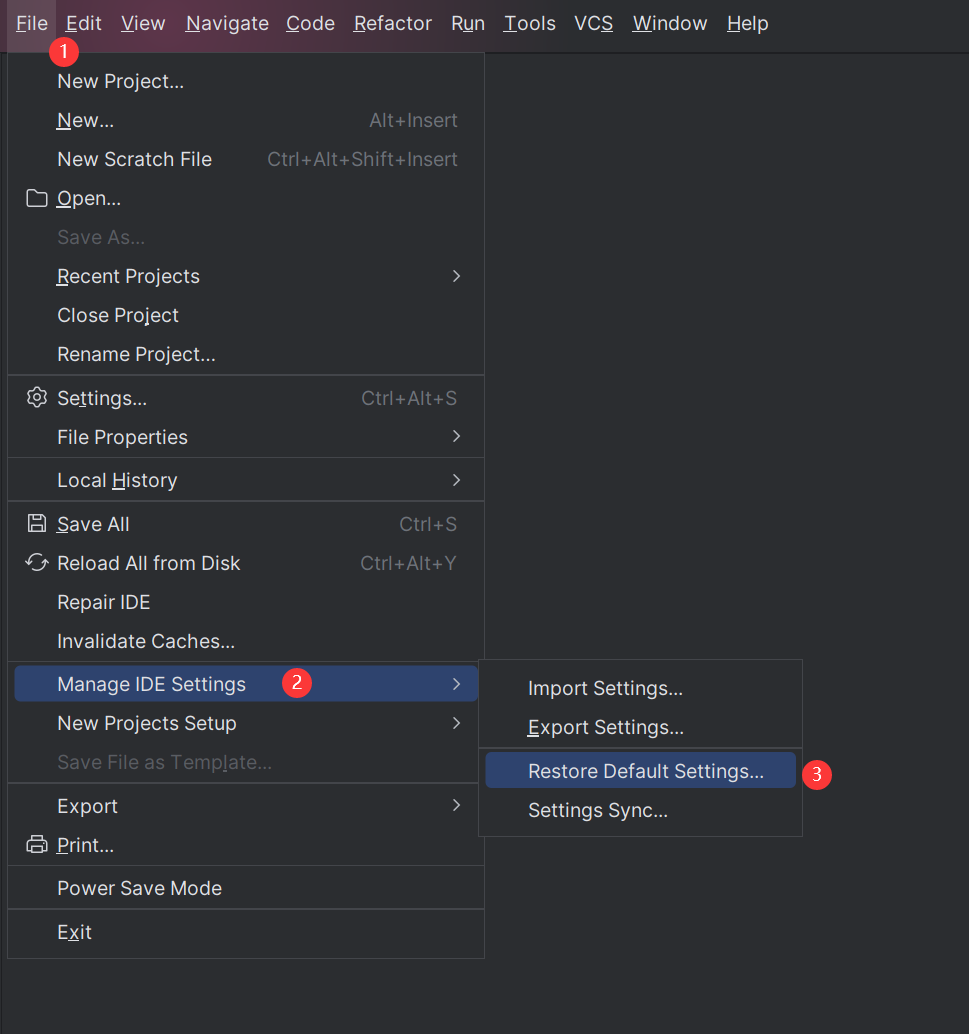969x1034 pixels.
Task: Select Import Settings from the submenu
Action: (605, 688)
